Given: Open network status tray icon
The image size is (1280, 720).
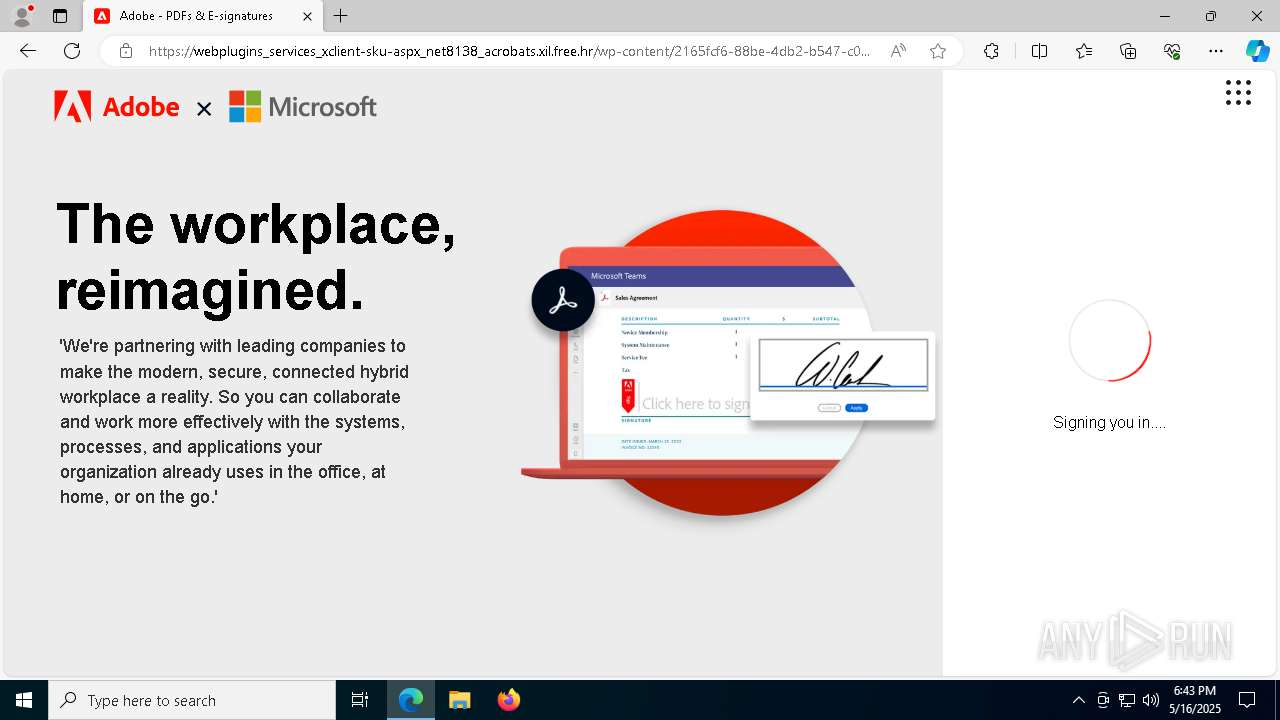Looking at the screenshot, I should (1127, 700).
